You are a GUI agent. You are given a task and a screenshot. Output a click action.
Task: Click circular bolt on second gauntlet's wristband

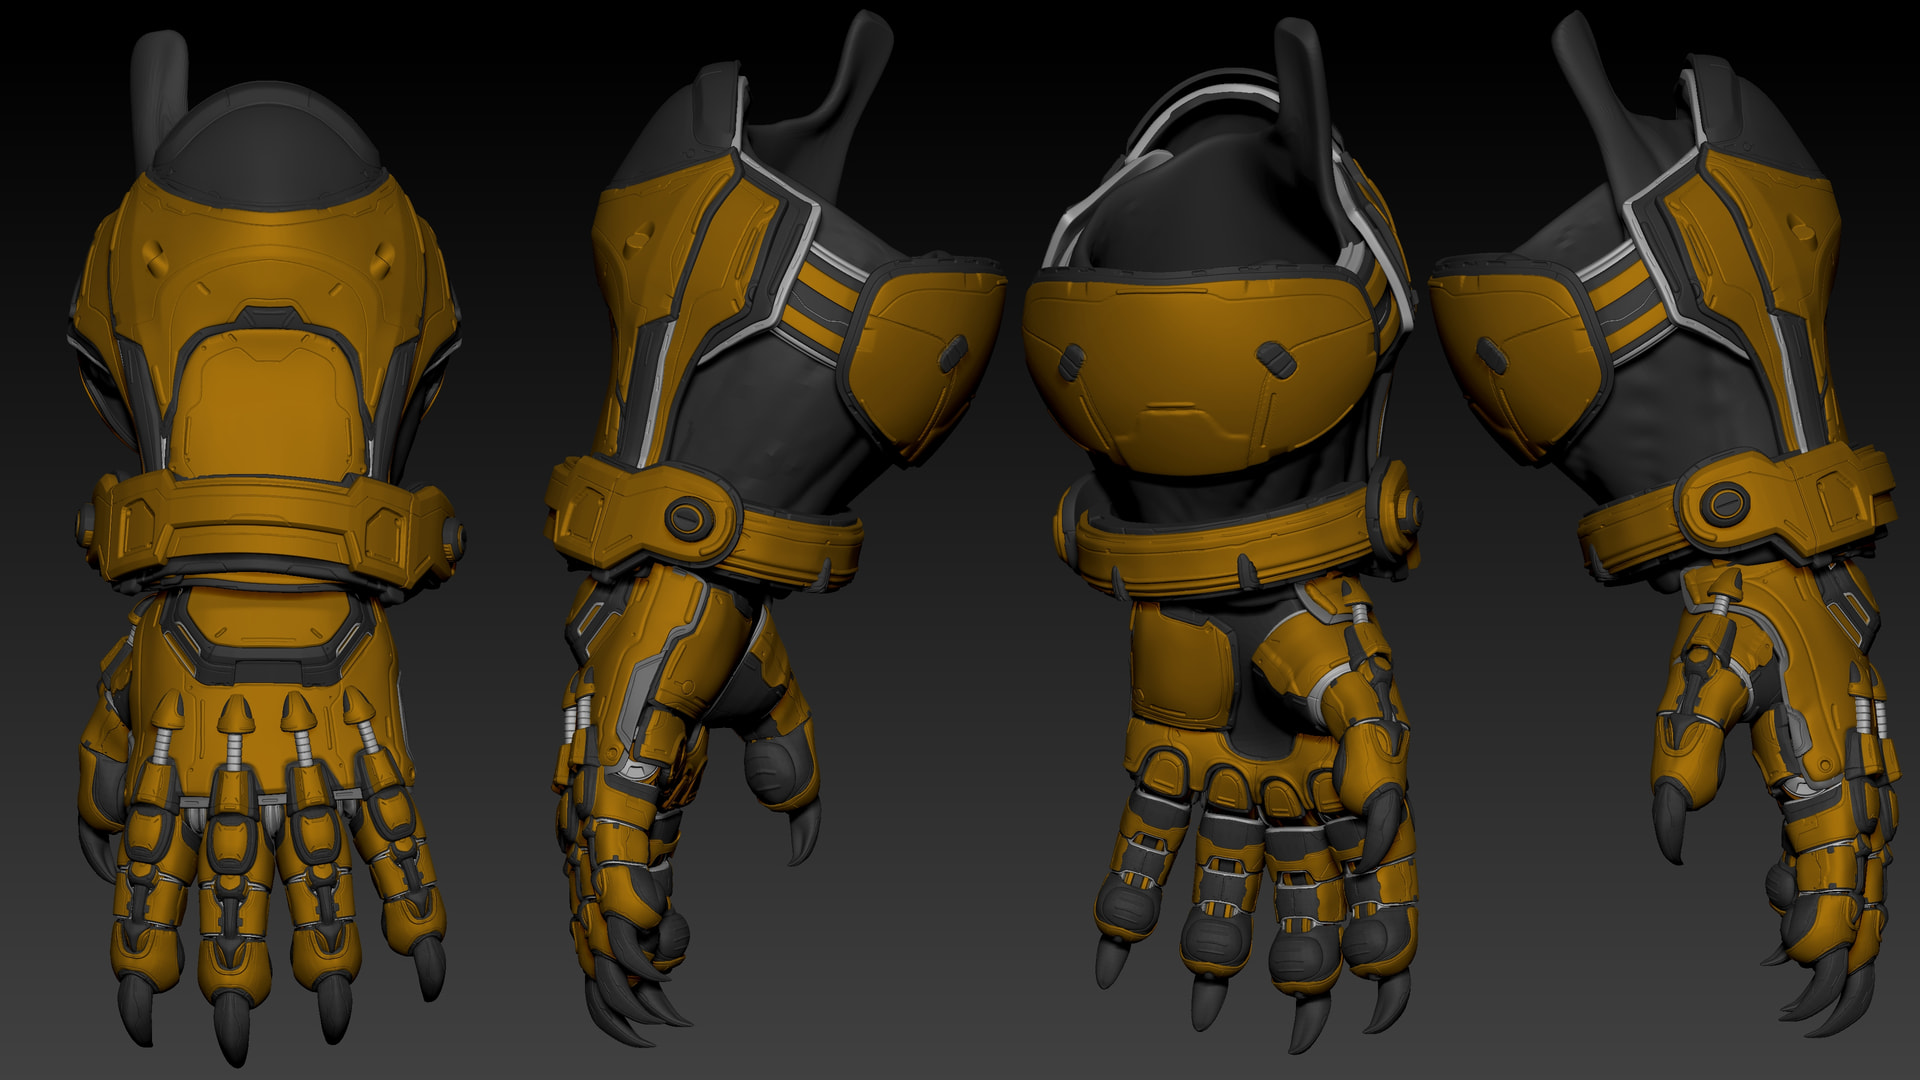pyautogui.click(x=687, y=517)
